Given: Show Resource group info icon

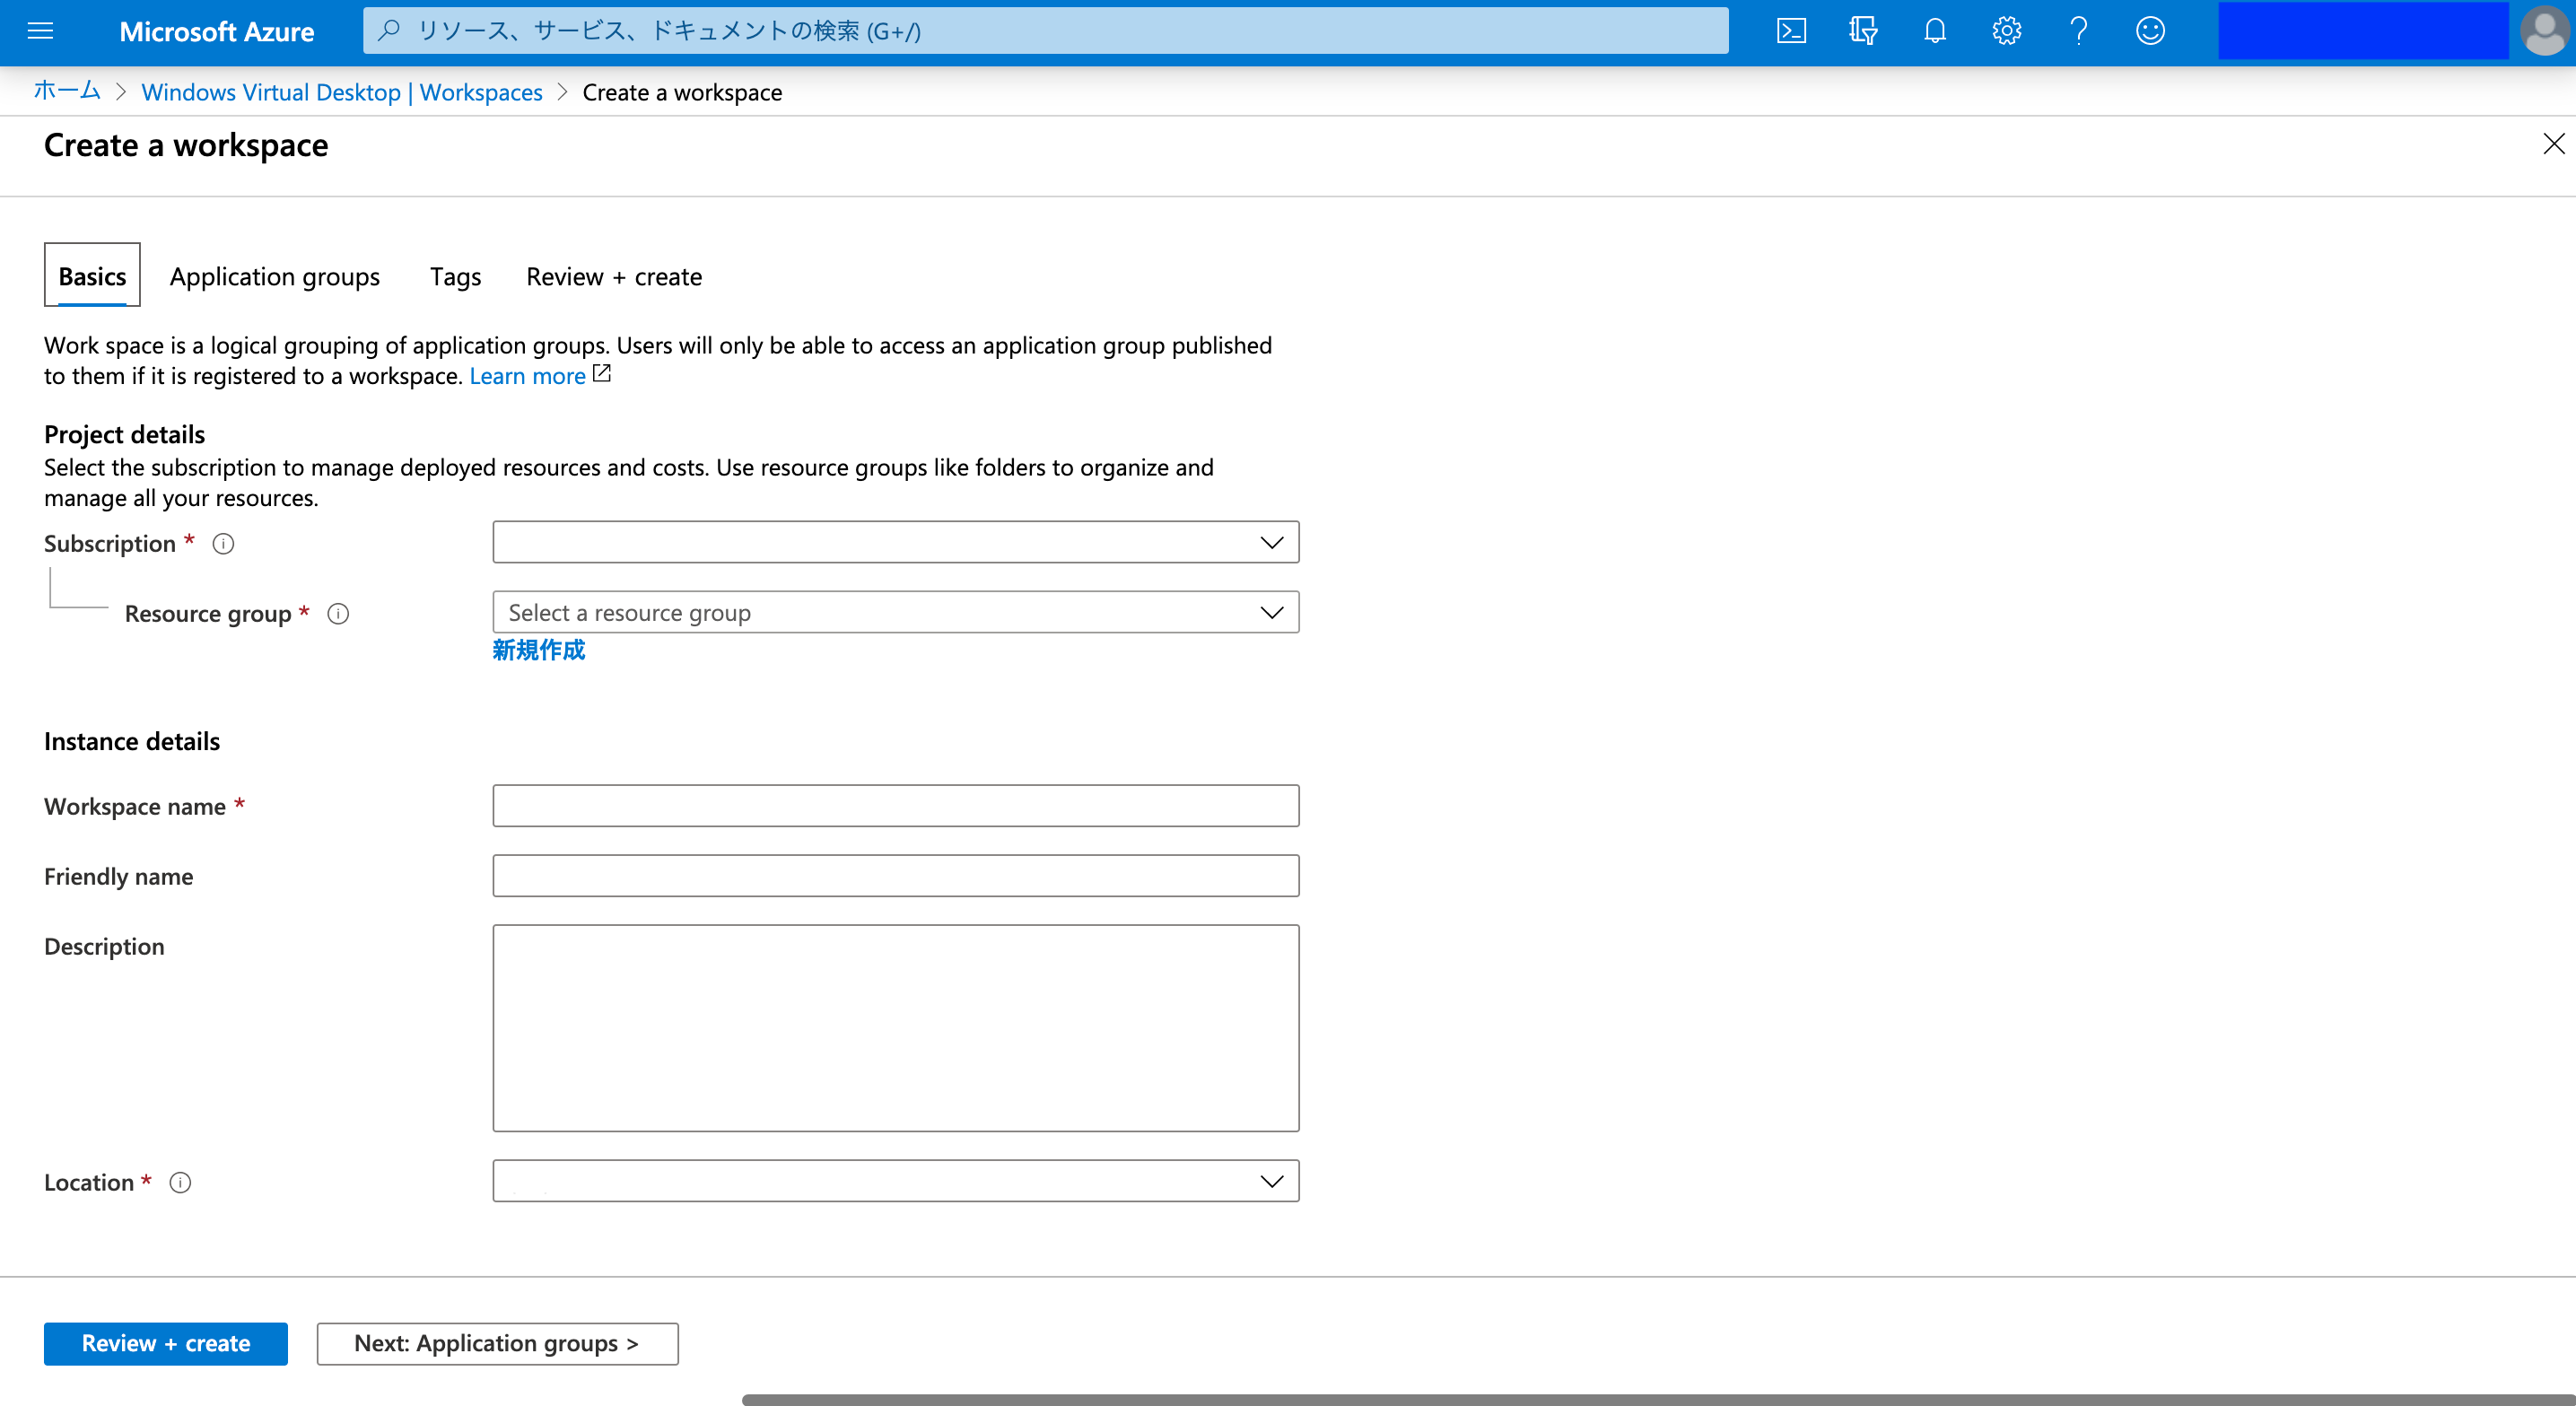Looking at the screenshot, I should click(338, 614).
